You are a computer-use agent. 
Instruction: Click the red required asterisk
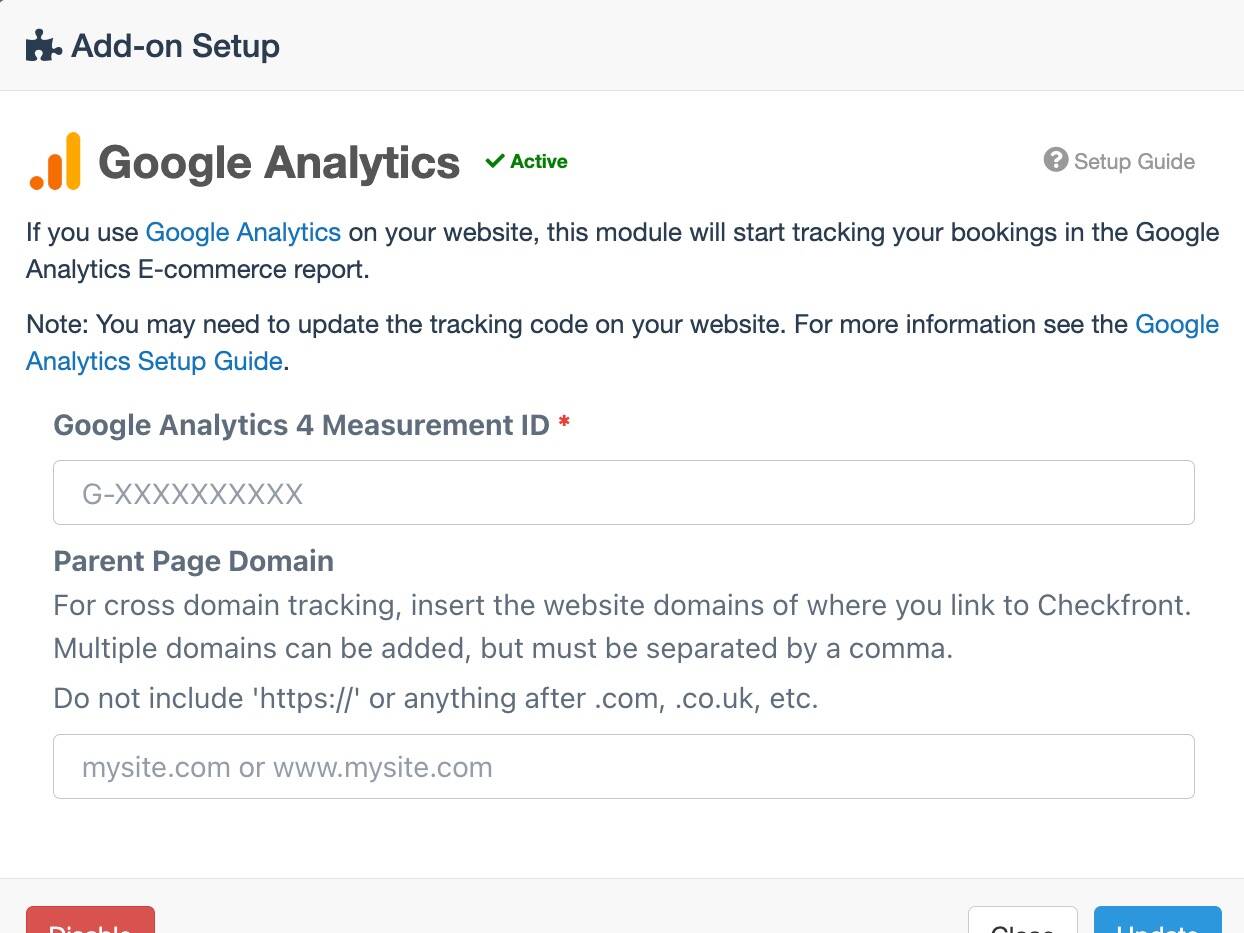[x=564, y=424]
